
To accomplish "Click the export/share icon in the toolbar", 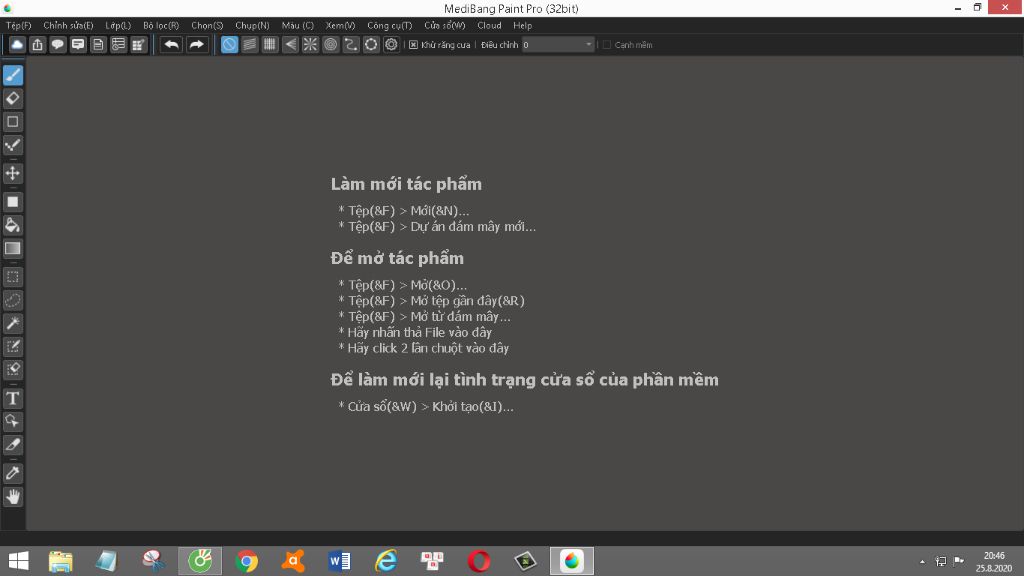I will click(37, 44).
